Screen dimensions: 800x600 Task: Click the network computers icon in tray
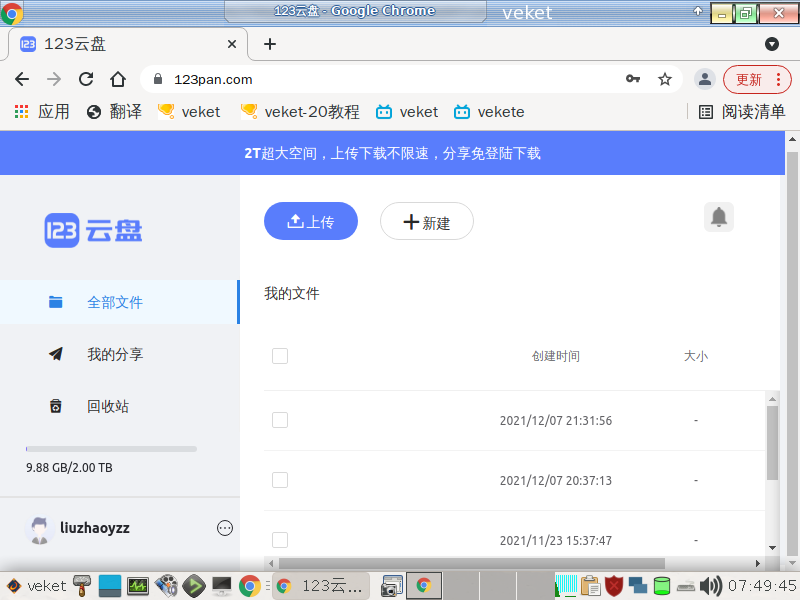tap(638, 586)
